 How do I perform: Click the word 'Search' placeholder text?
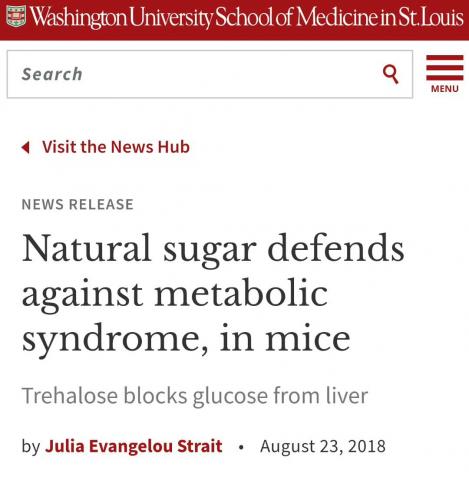52,74
